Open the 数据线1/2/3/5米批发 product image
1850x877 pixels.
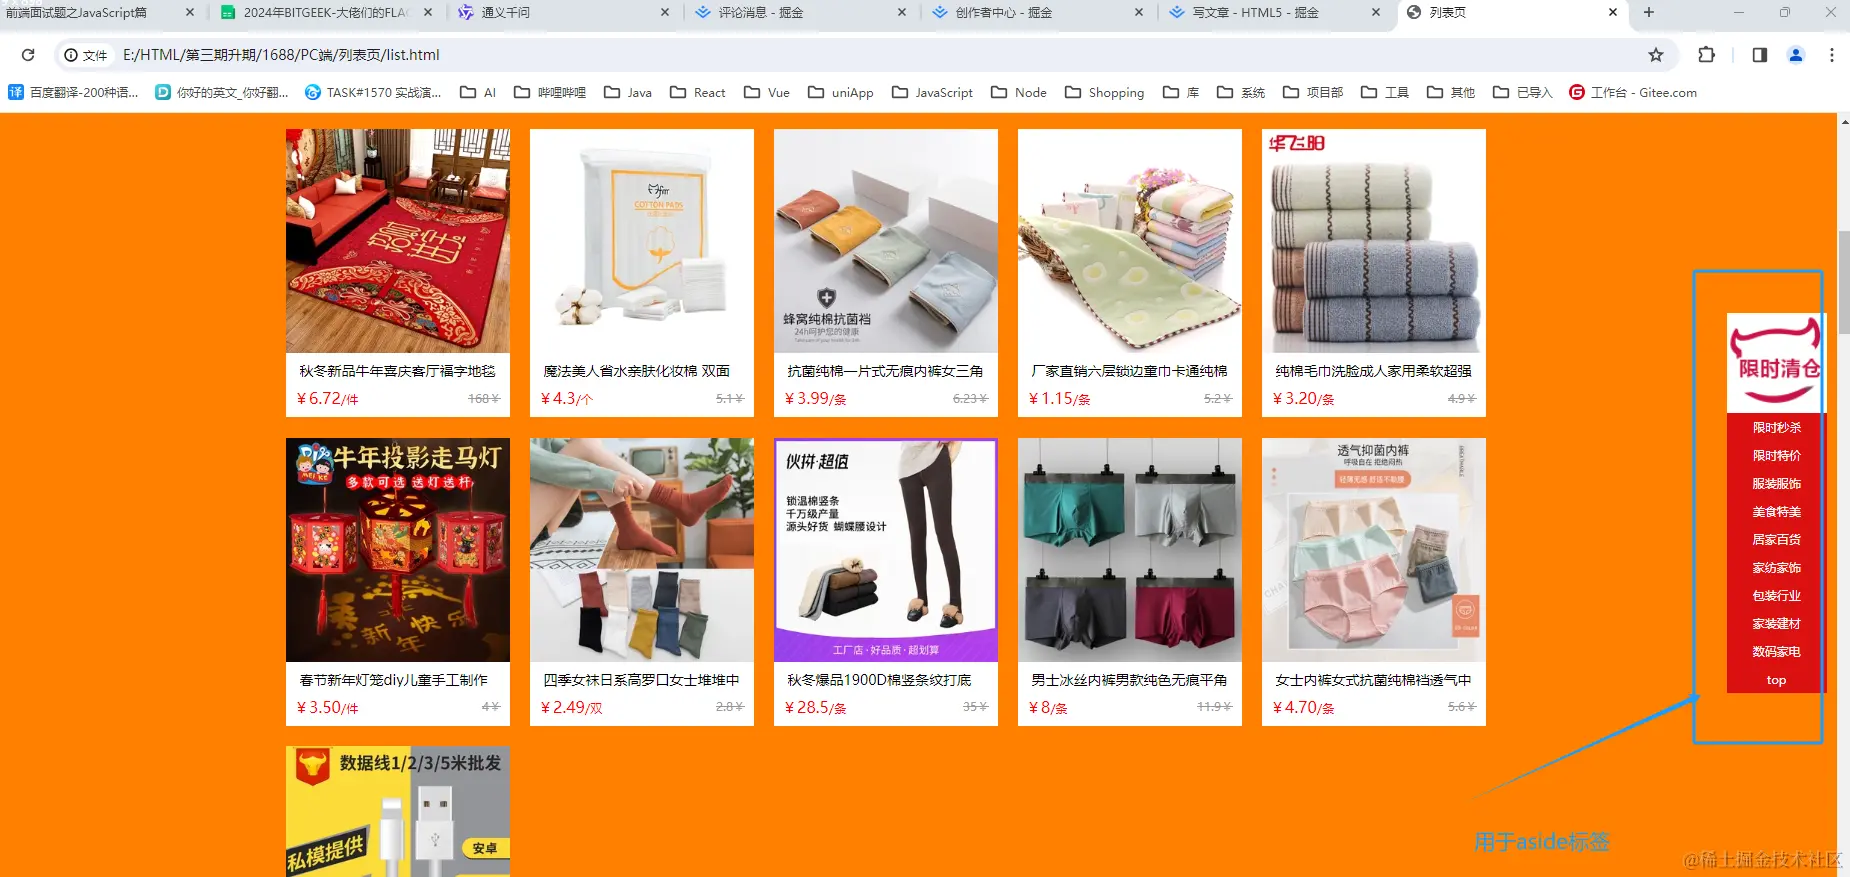point(398,811)
